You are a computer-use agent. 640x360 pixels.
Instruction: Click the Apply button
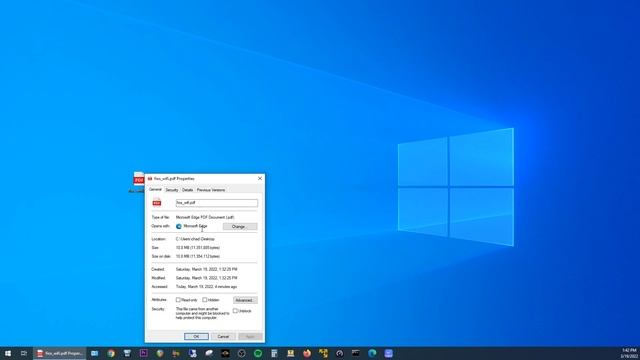pos(250,336)
